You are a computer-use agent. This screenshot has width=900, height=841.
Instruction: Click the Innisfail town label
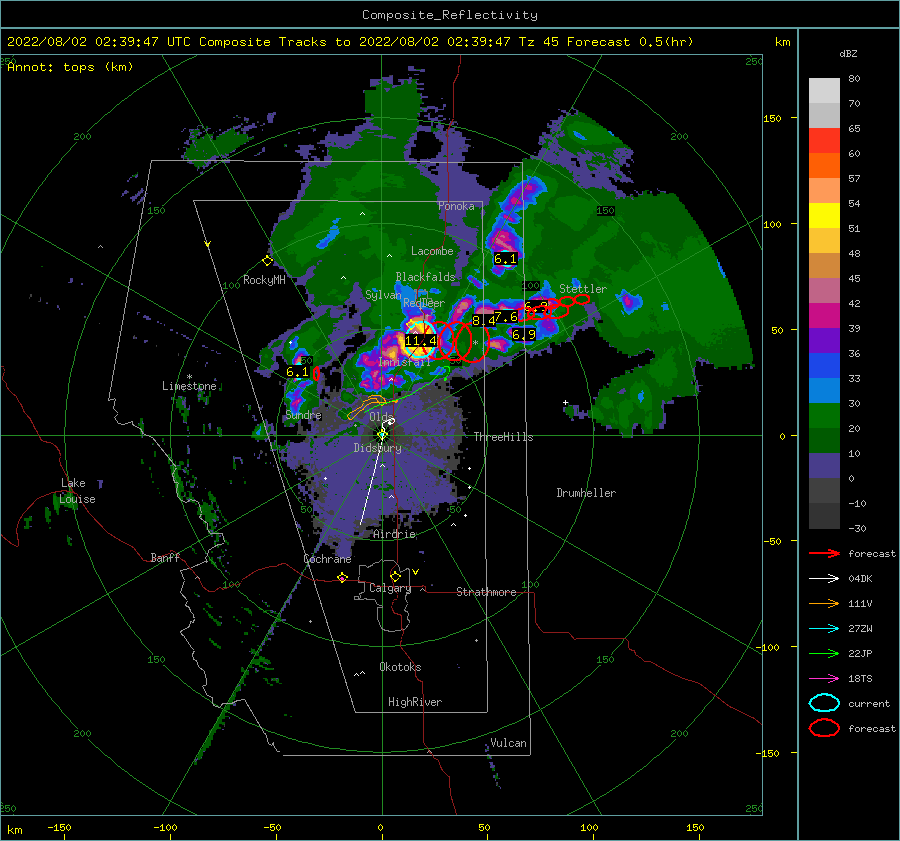coord(404,363)
